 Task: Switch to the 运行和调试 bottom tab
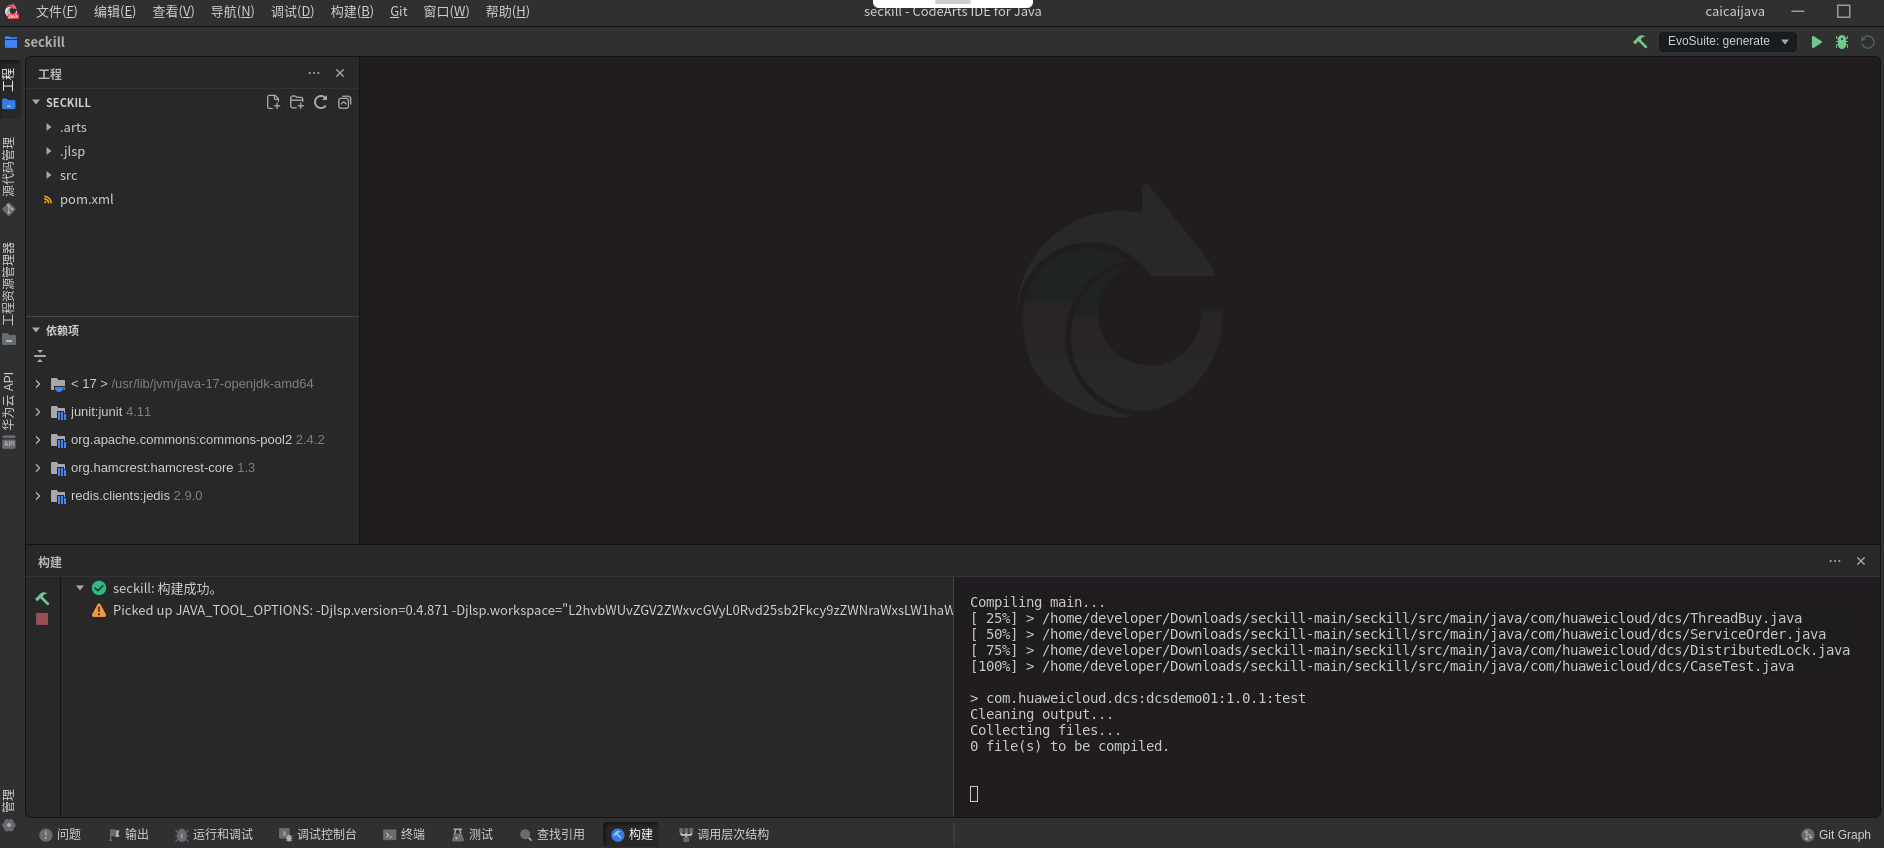(214, 834)
